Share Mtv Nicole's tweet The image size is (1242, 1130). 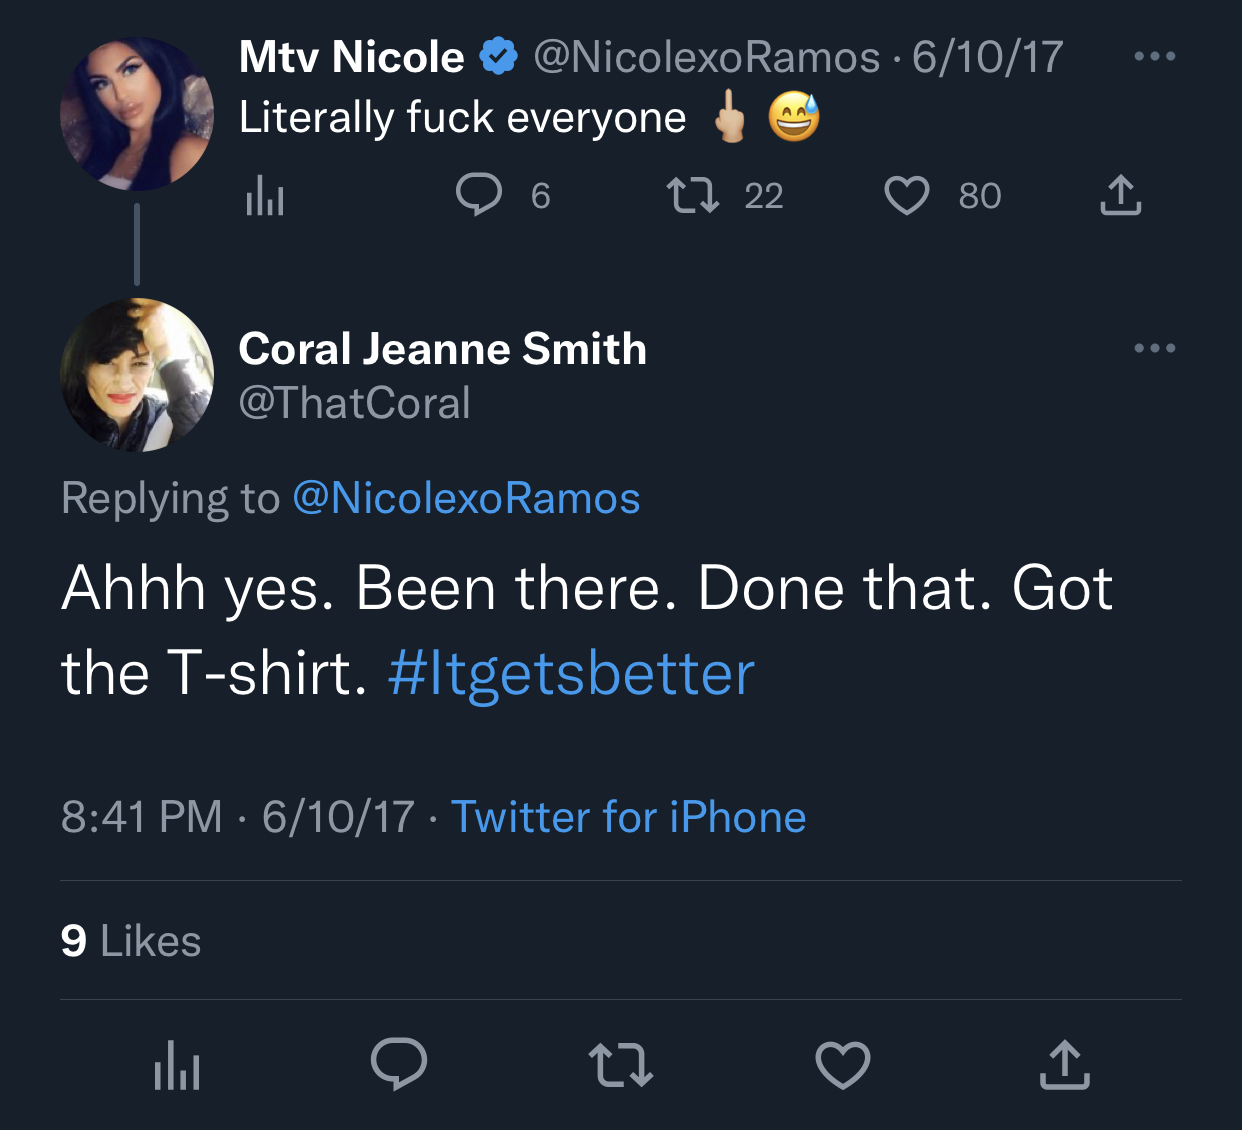coord(1120,195)
